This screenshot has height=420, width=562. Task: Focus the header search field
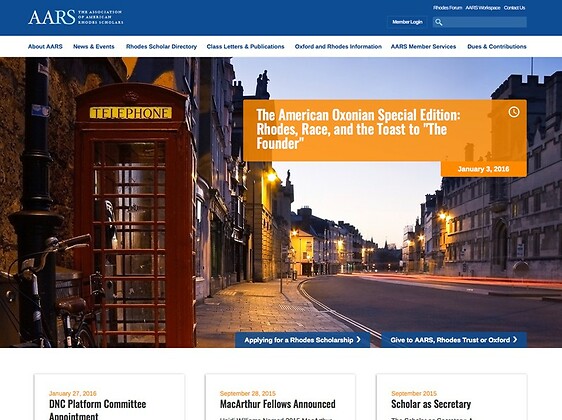pyautogui.click(x=480, y=22)
